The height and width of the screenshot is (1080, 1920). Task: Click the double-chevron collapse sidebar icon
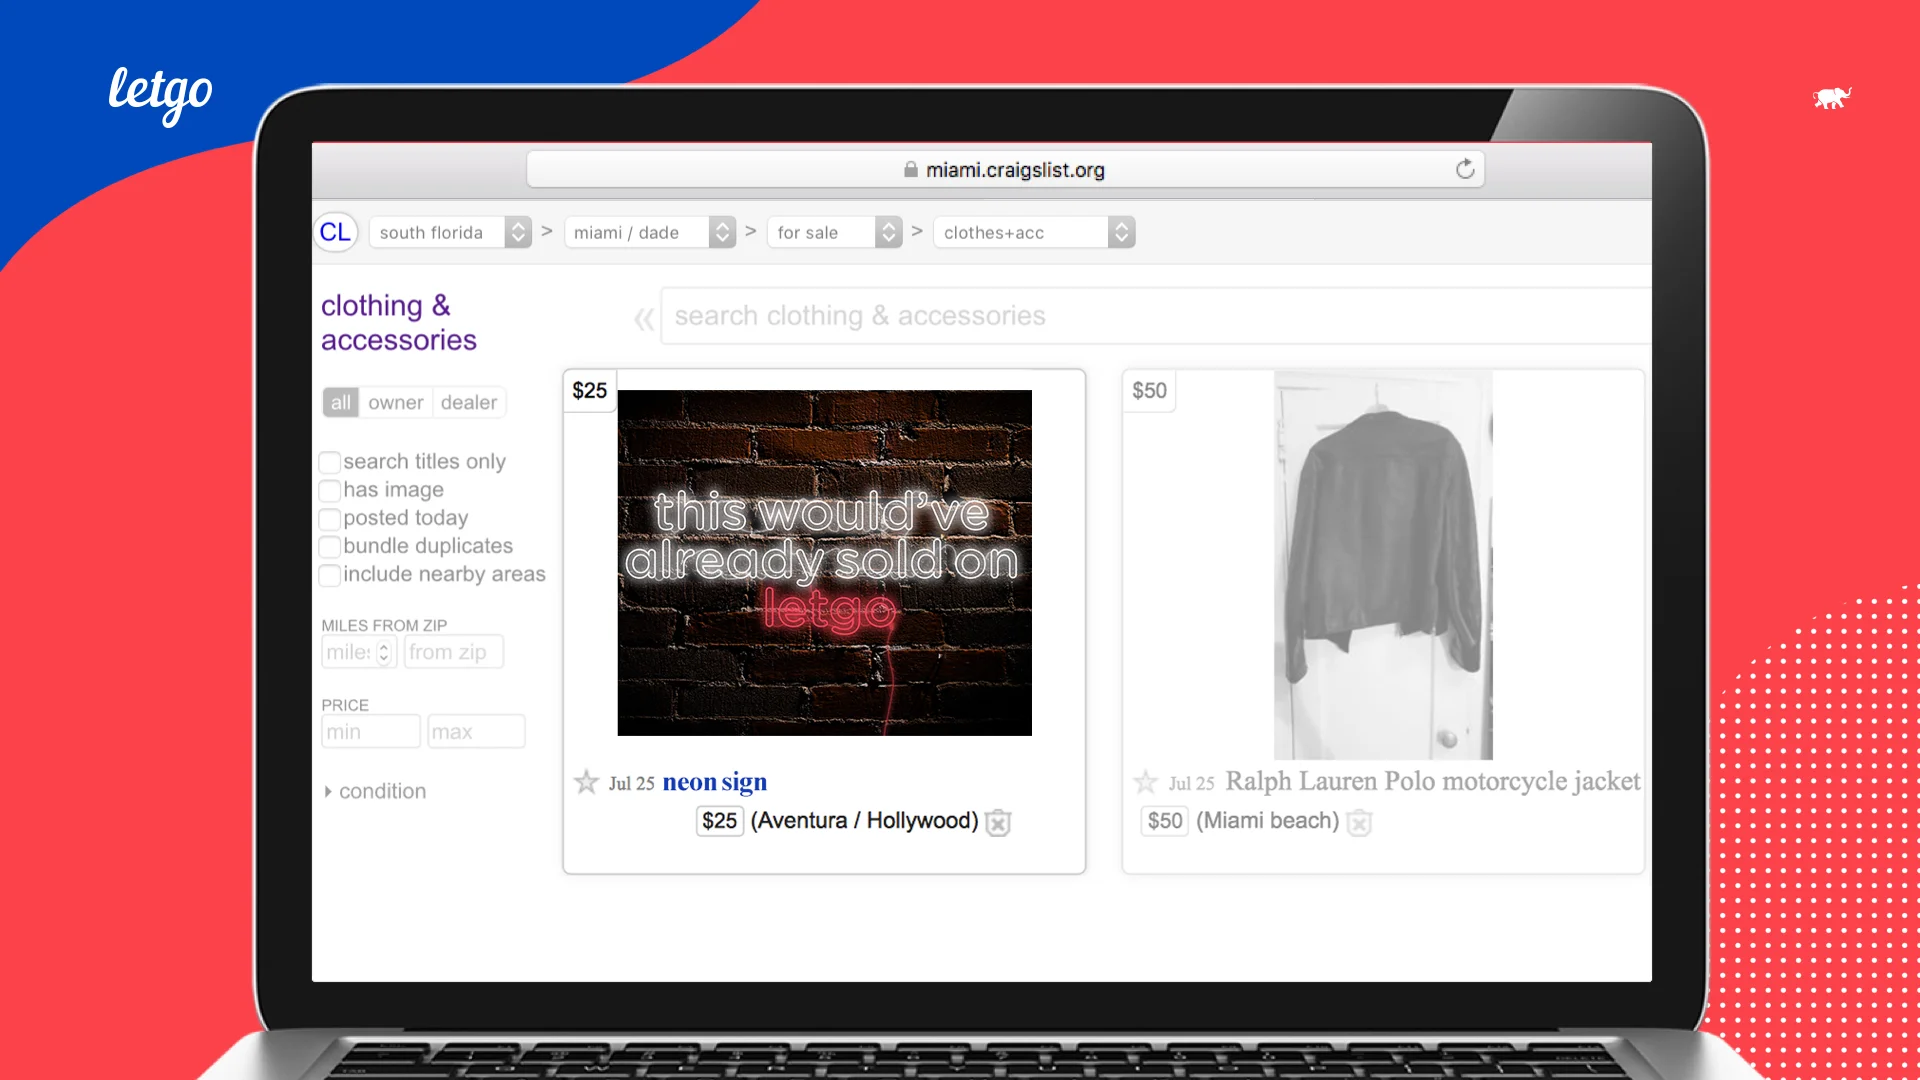click(x=643, y=319)
